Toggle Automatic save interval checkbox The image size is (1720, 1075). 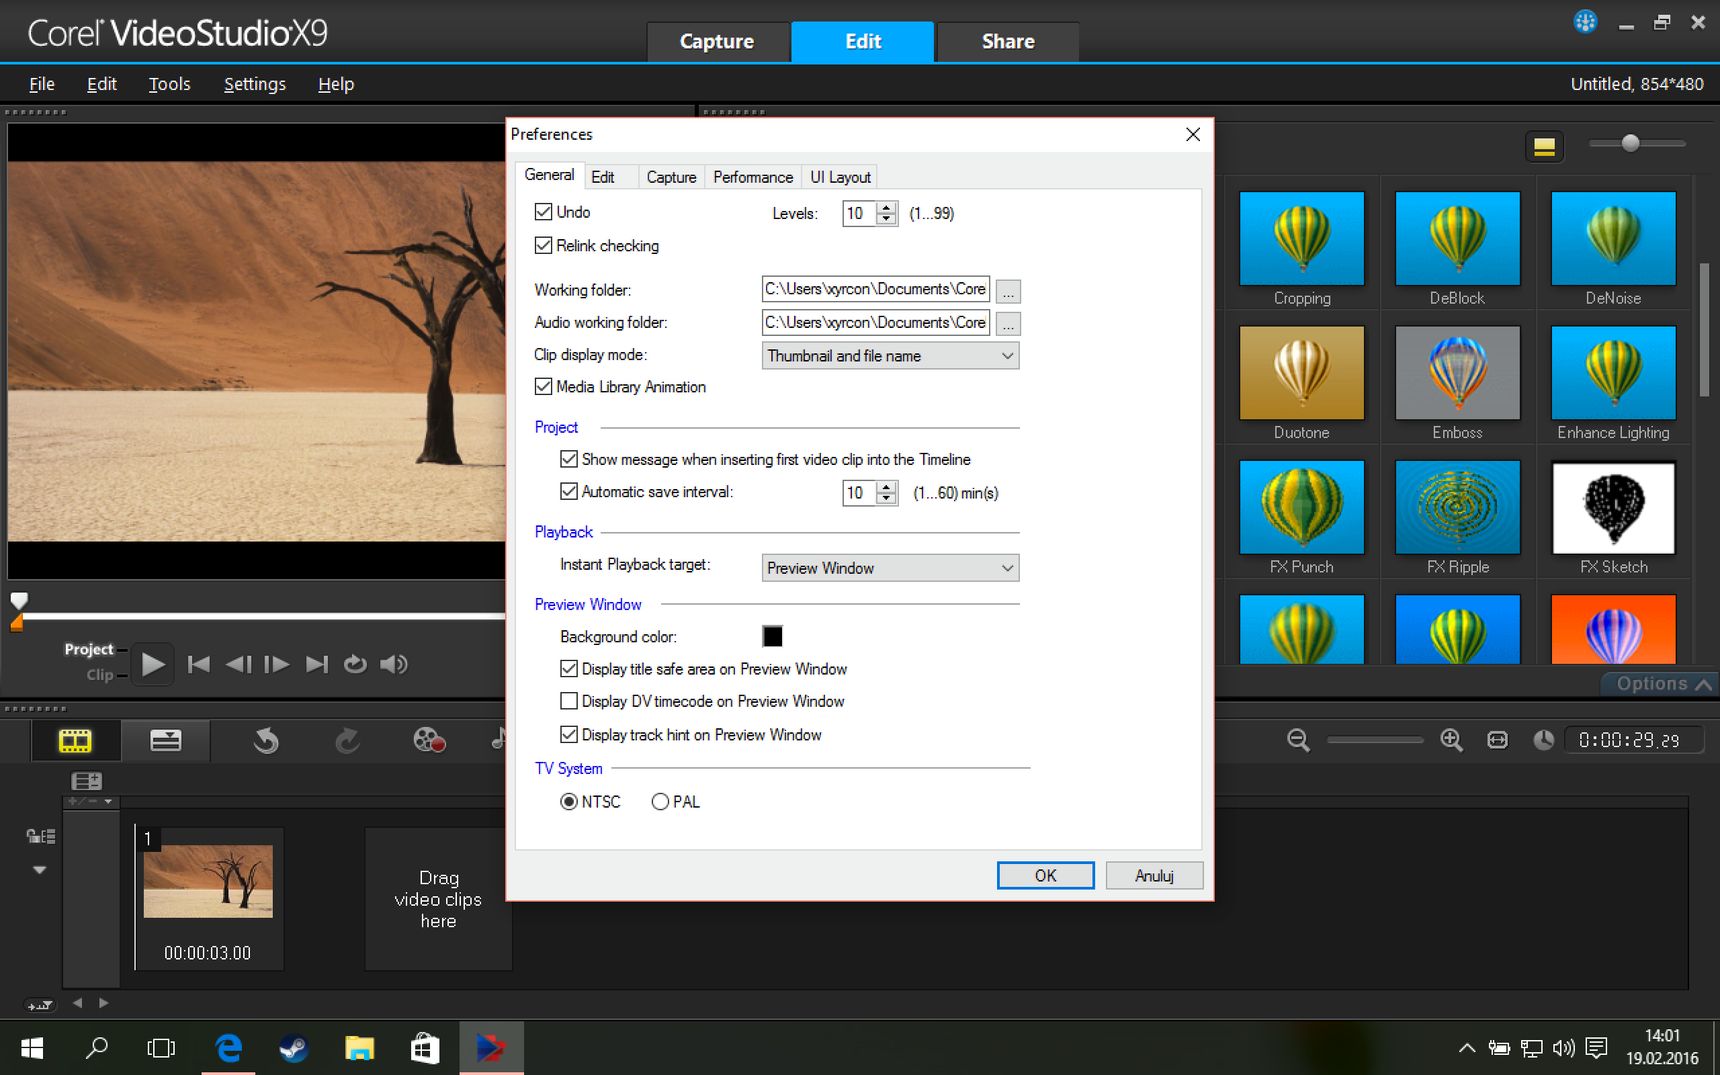point(569,491)
